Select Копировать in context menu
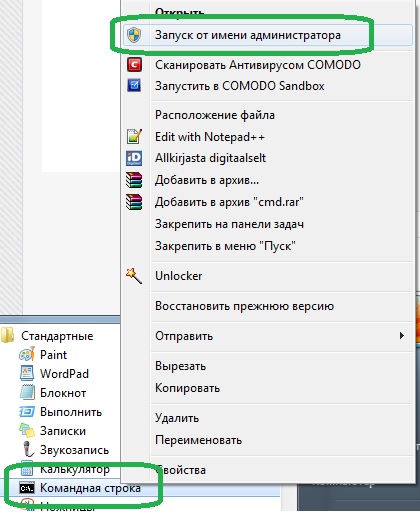 tap(188, 388)
